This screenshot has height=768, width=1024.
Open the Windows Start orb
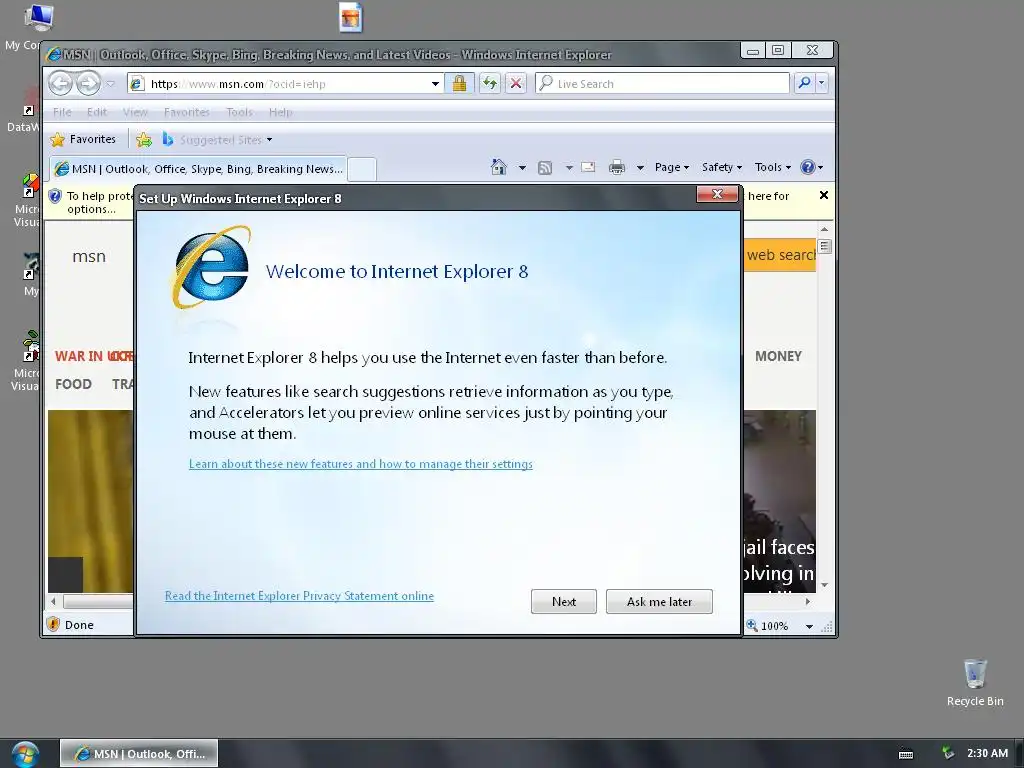click(25, 754)
